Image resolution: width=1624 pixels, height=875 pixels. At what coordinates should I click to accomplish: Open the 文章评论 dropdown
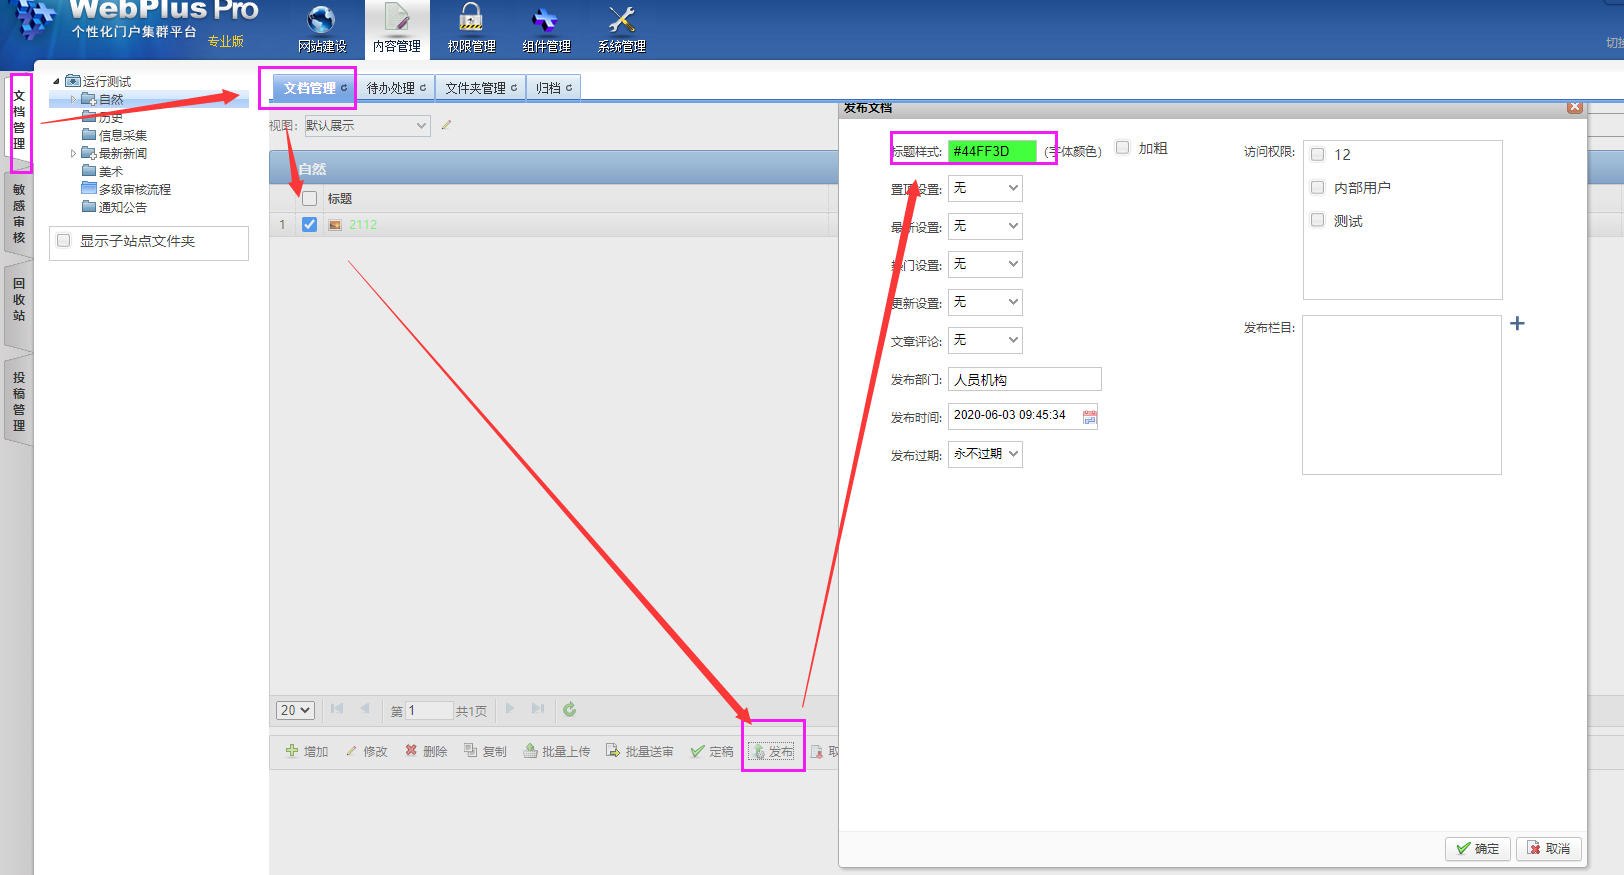[985, 341]
